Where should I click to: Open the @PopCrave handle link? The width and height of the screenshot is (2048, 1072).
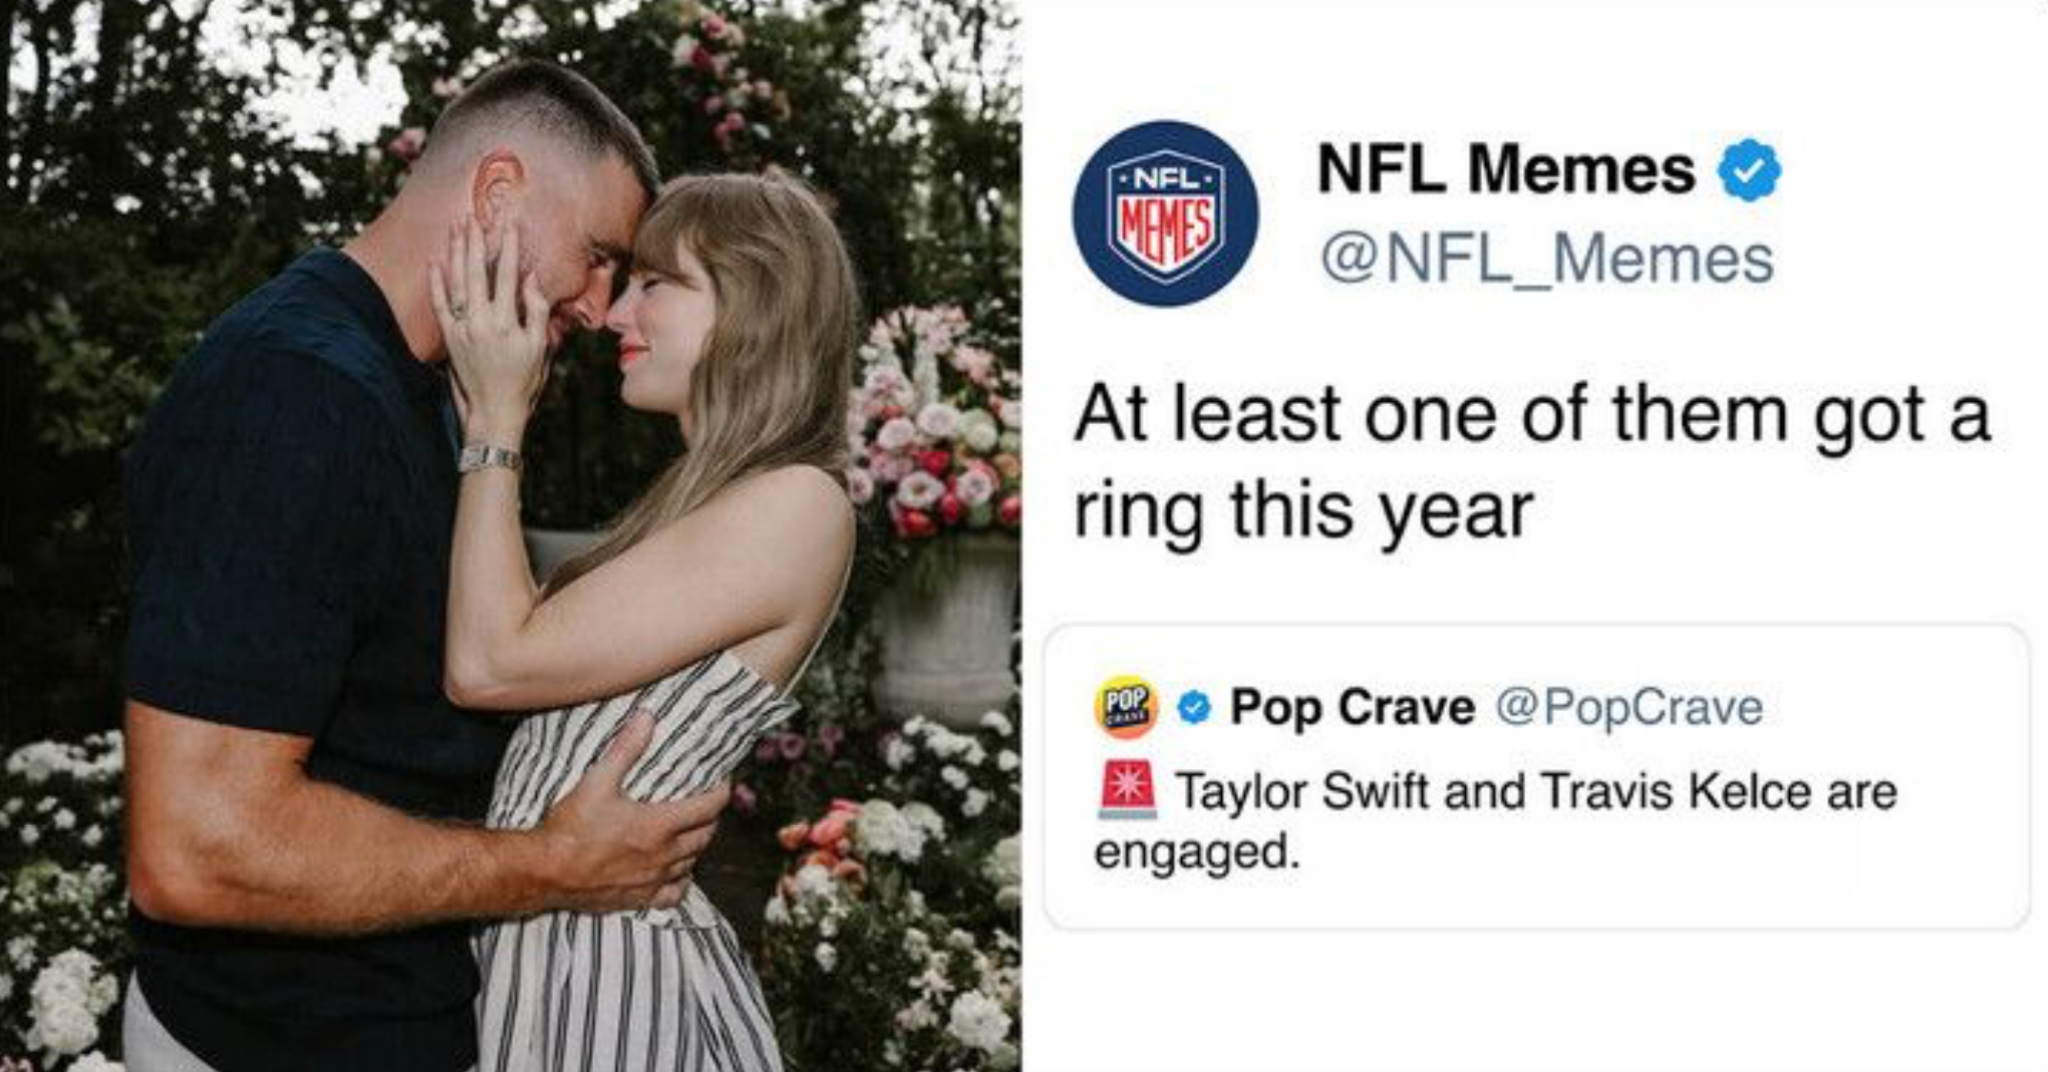(1629, 708)
